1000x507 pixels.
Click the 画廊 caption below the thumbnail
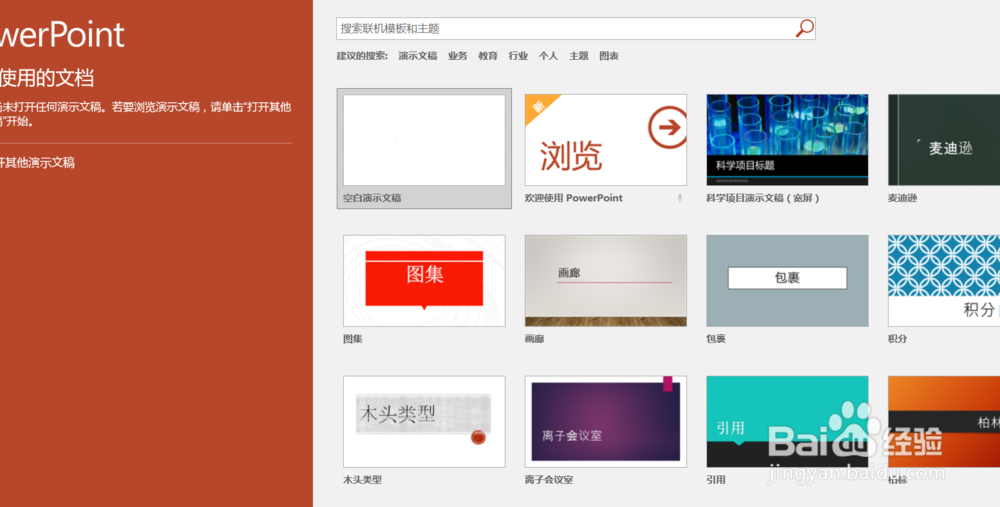(534, 339)
